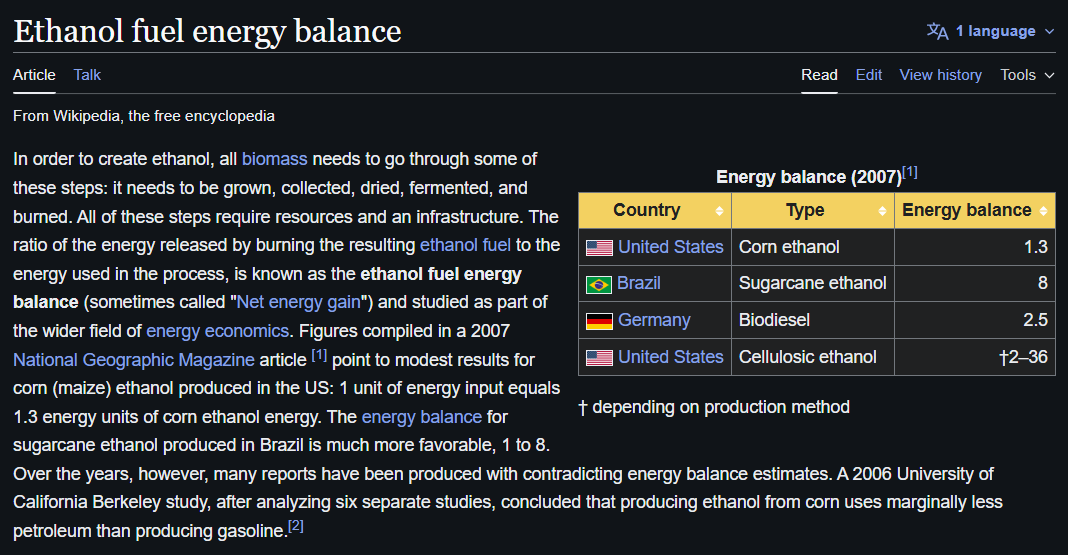This screenshot has height=555, width=1068.
Task: Click From Wikipedia, the free encyclopedia tagline
Action: click(144, 116)
